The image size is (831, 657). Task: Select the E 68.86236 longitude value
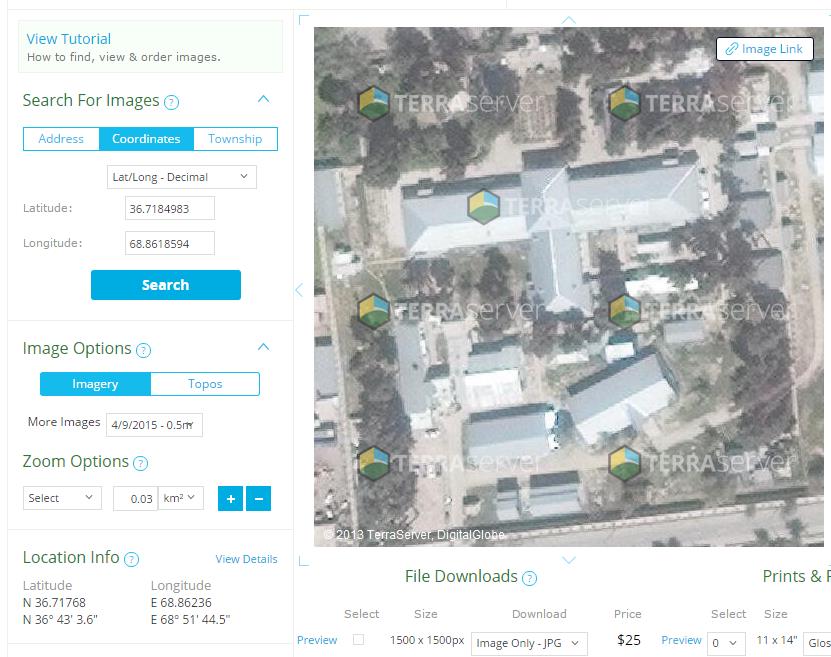[x=181, y=602]
